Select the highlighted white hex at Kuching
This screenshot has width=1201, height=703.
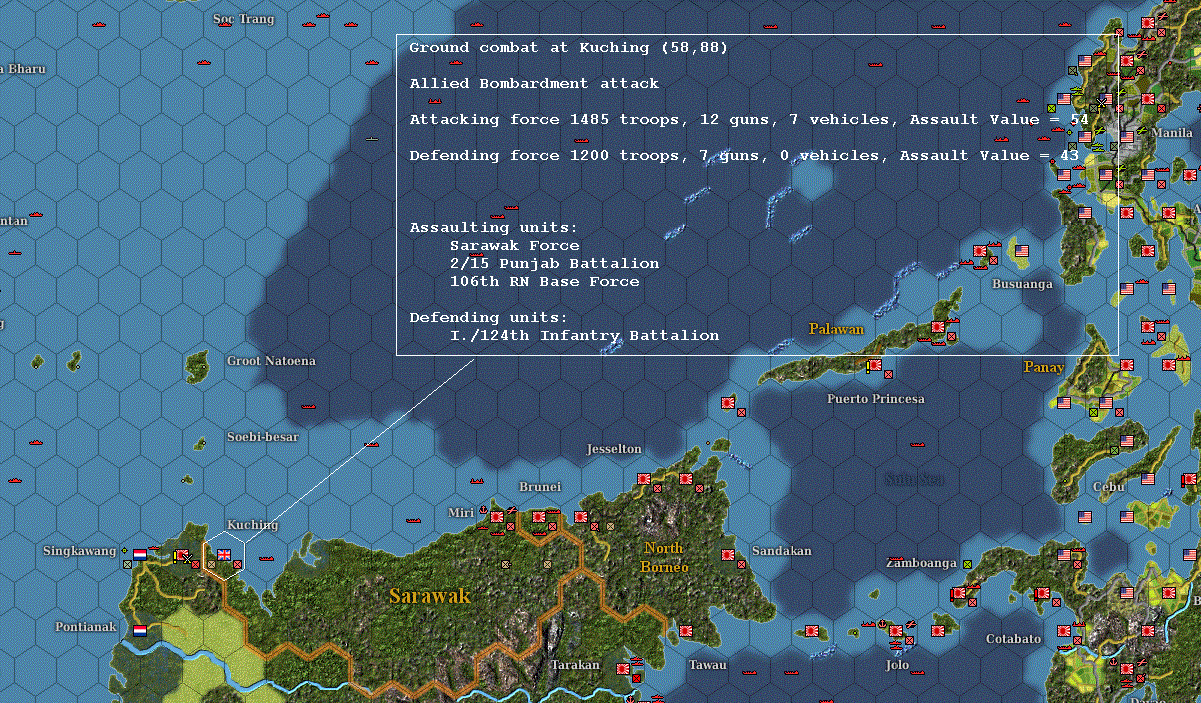click(224, 555)
